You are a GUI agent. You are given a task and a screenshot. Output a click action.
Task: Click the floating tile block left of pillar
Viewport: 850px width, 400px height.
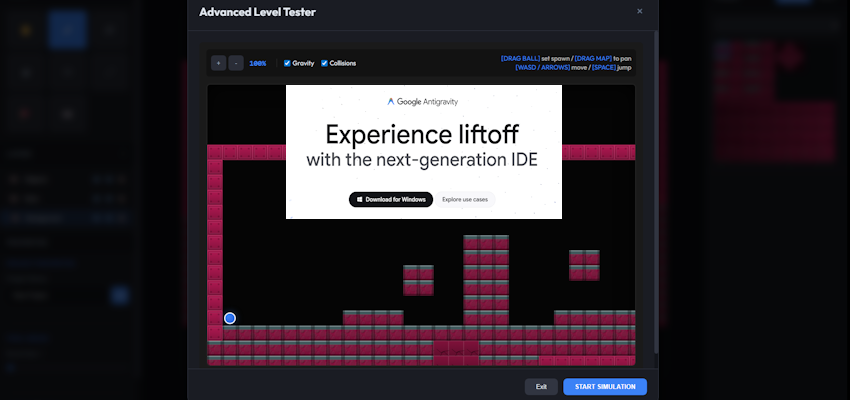point(418,280)
